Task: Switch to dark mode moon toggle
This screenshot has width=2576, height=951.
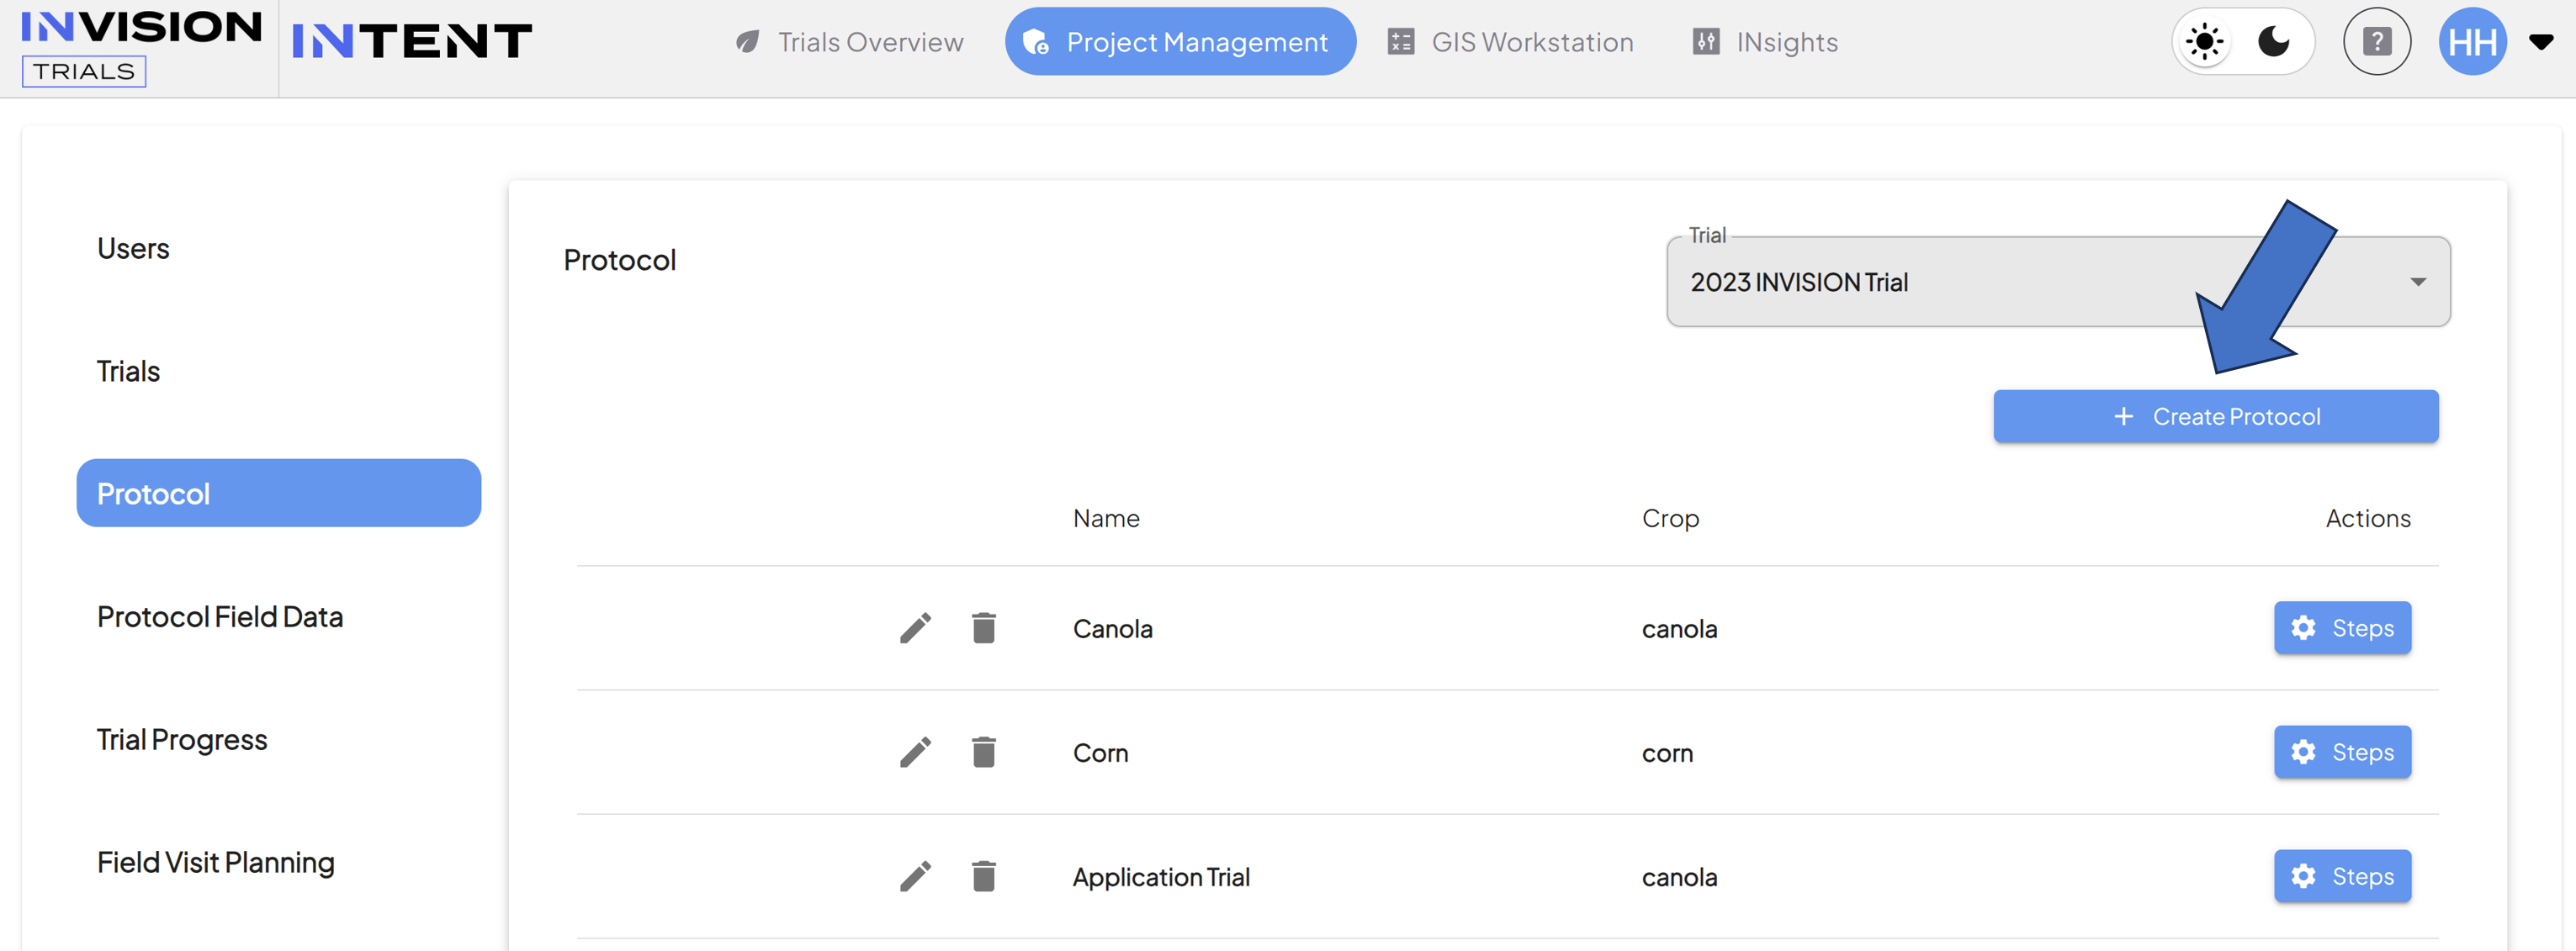Action: (2274, 42)
